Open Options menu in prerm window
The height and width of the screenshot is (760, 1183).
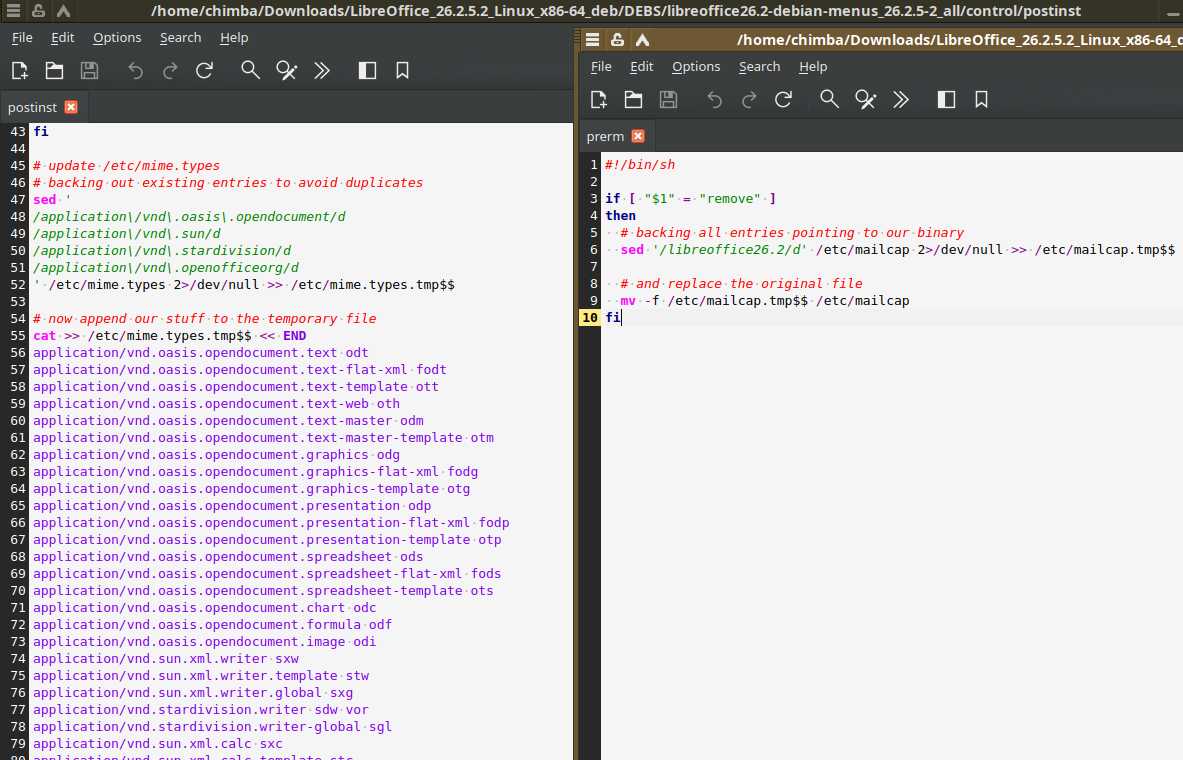[x=696, y=66]
